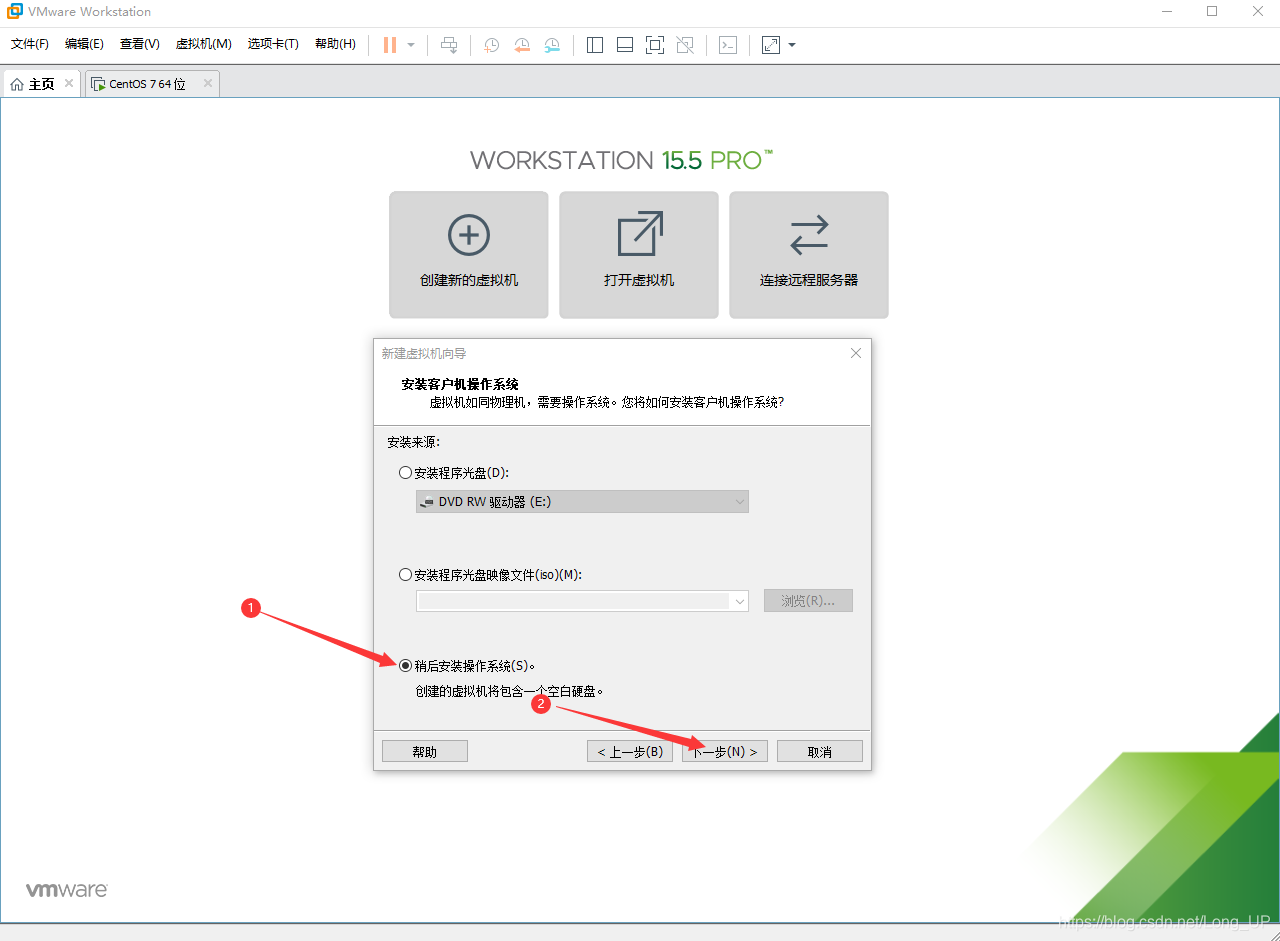1280x941 pixels.
Task: Click the 帮助 button in wizard
Action: [425, 752]
